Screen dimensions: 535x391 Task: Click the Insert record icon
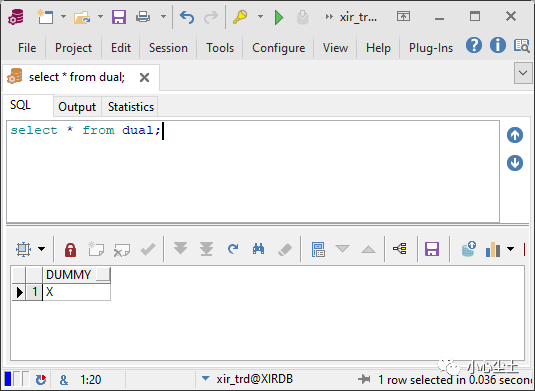(96, 249)
